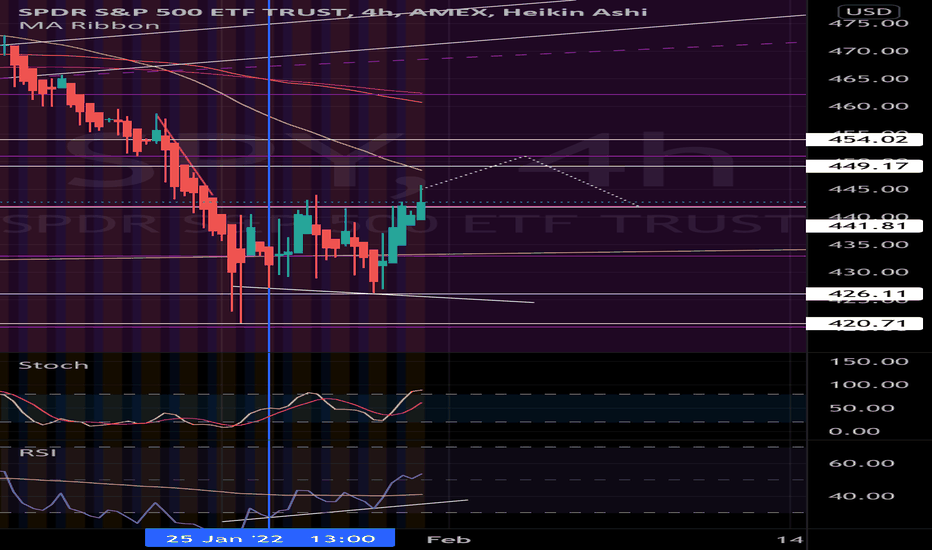Select the Stoch indicator label
The image size is (932, 550).
[53, 365]
